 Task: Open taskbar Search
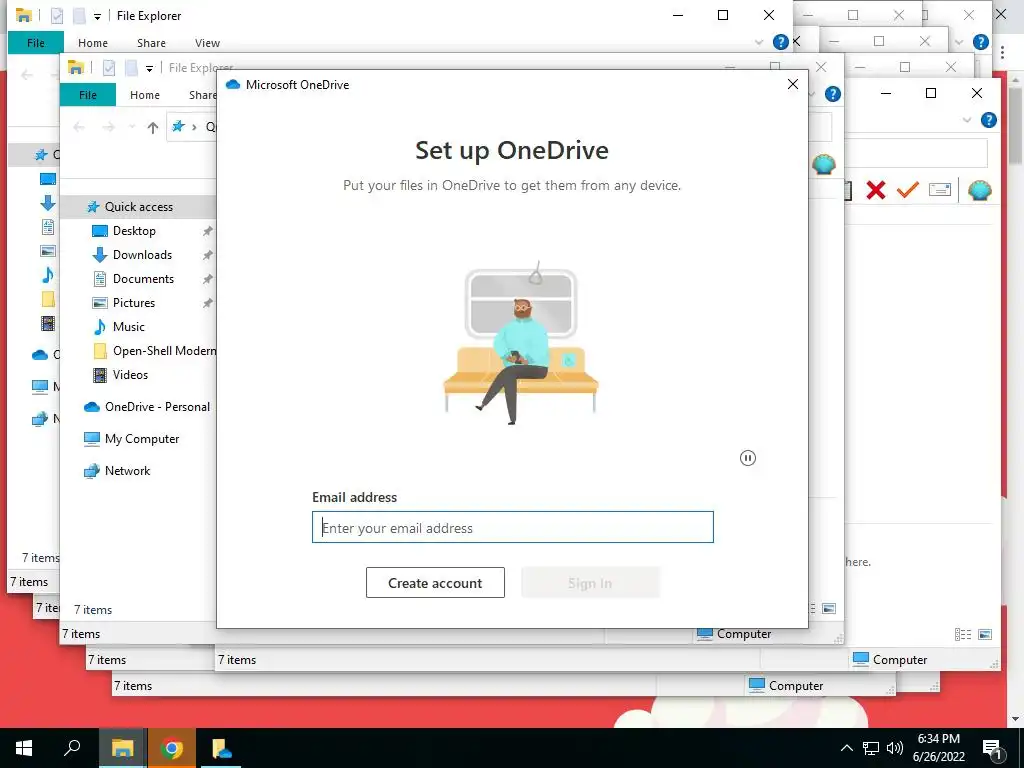[x=72, y=748]
